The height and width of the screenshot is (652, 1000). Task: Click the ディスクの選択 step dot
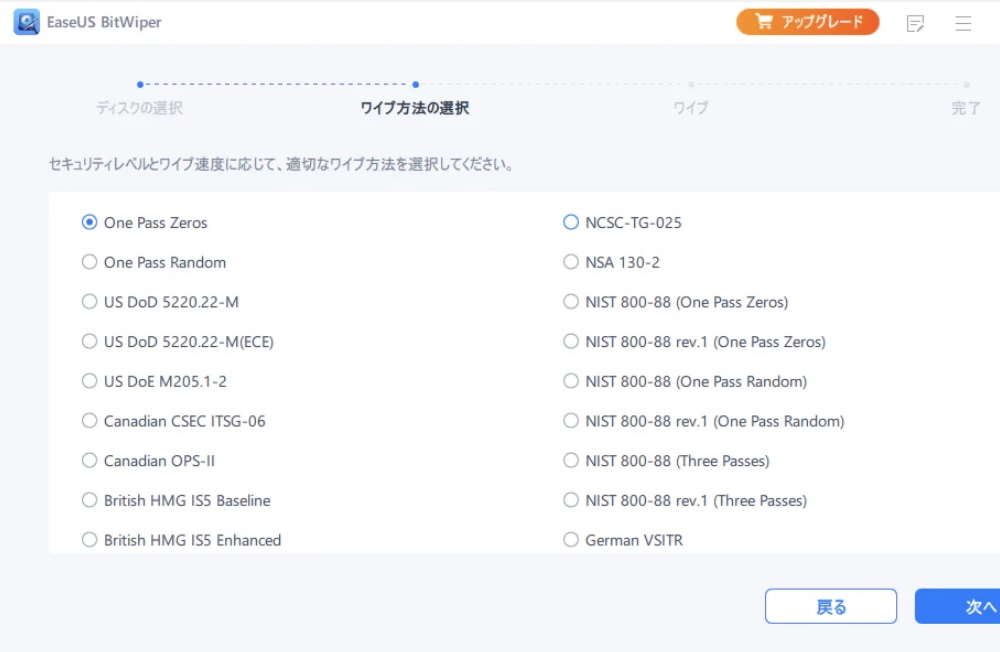(x=140, y=85)
